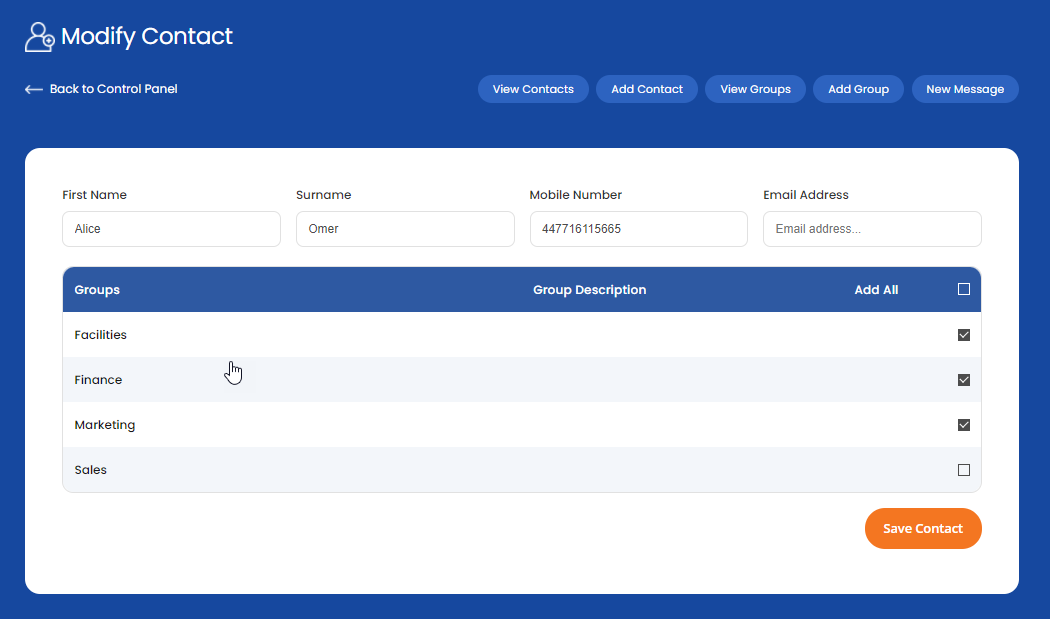Viewport: 1050px width, 619px height.
Task: Tick the Add All checkbox
Action: [x=964, y=290]
